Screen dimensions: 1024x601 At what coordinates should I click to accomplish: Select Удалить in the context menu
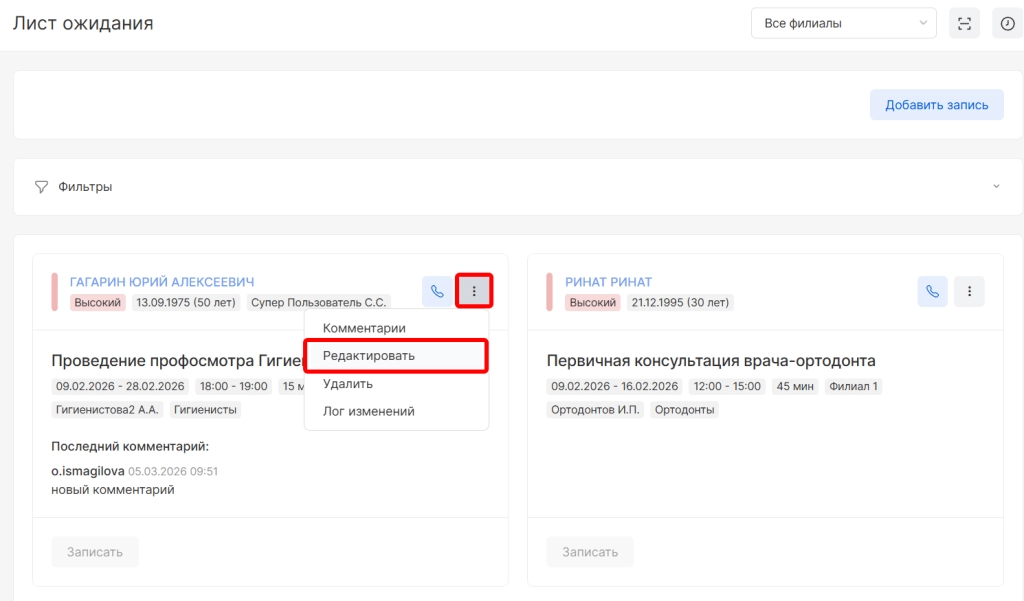point(348,383)
